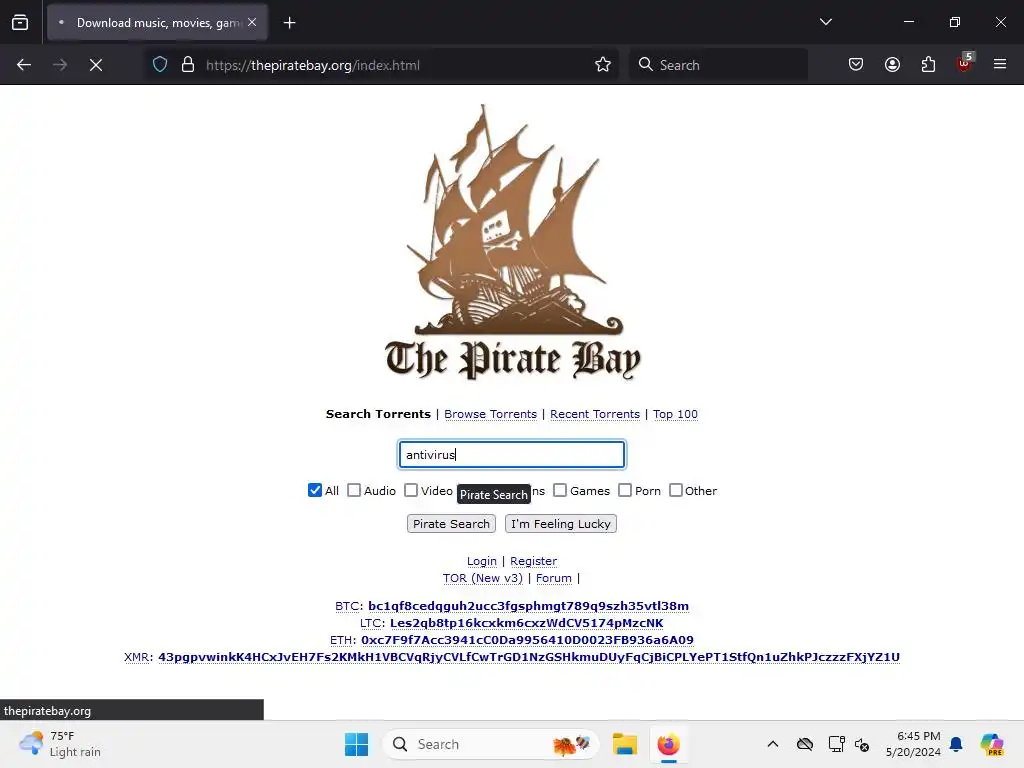The height and width of the screenshot is (768, 1024).
Task: Open the Browse Torrents link
Action: point(490,414)
